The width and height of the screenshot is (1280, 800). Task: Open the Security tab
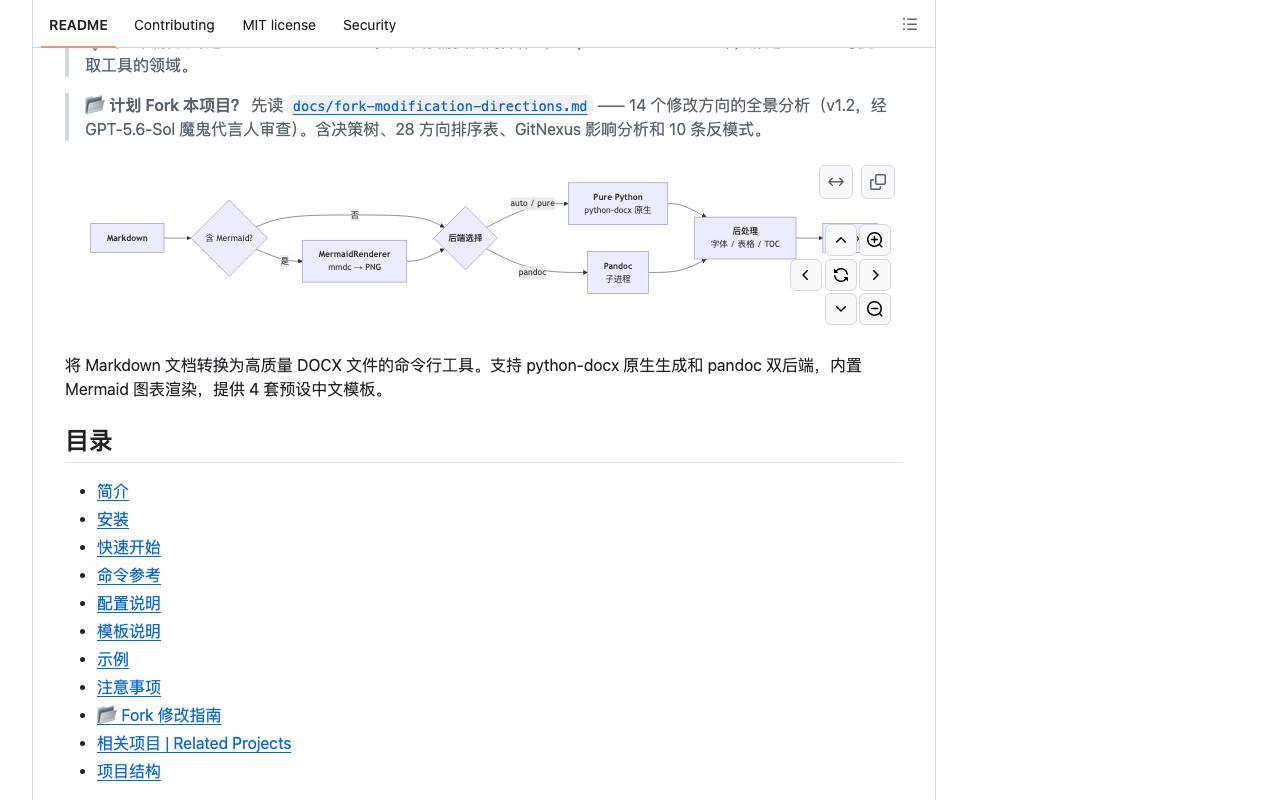[x=369, y=25]
